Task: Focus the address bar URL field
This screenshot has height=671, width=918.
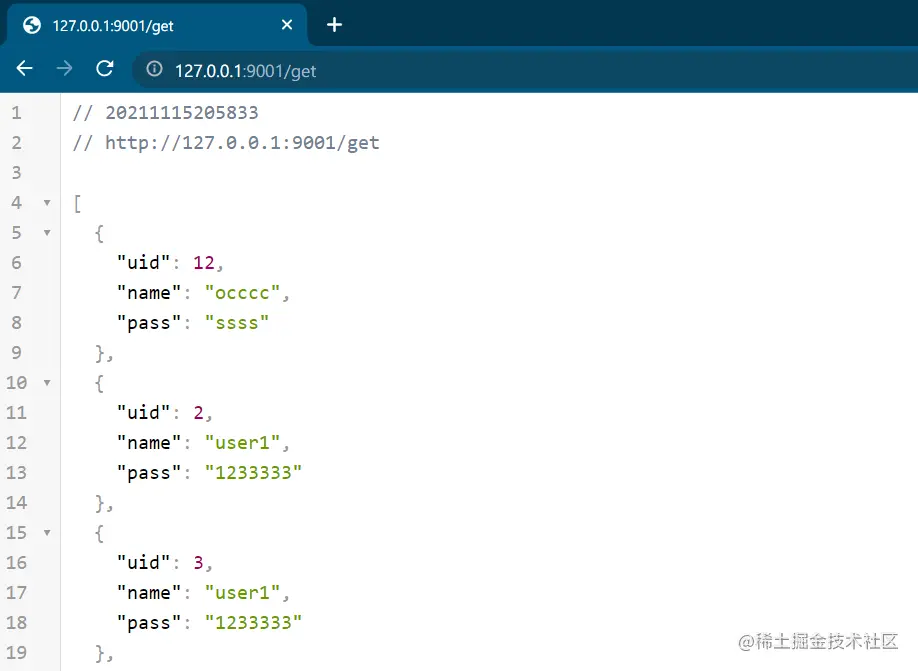Action: tap(524, 70)
